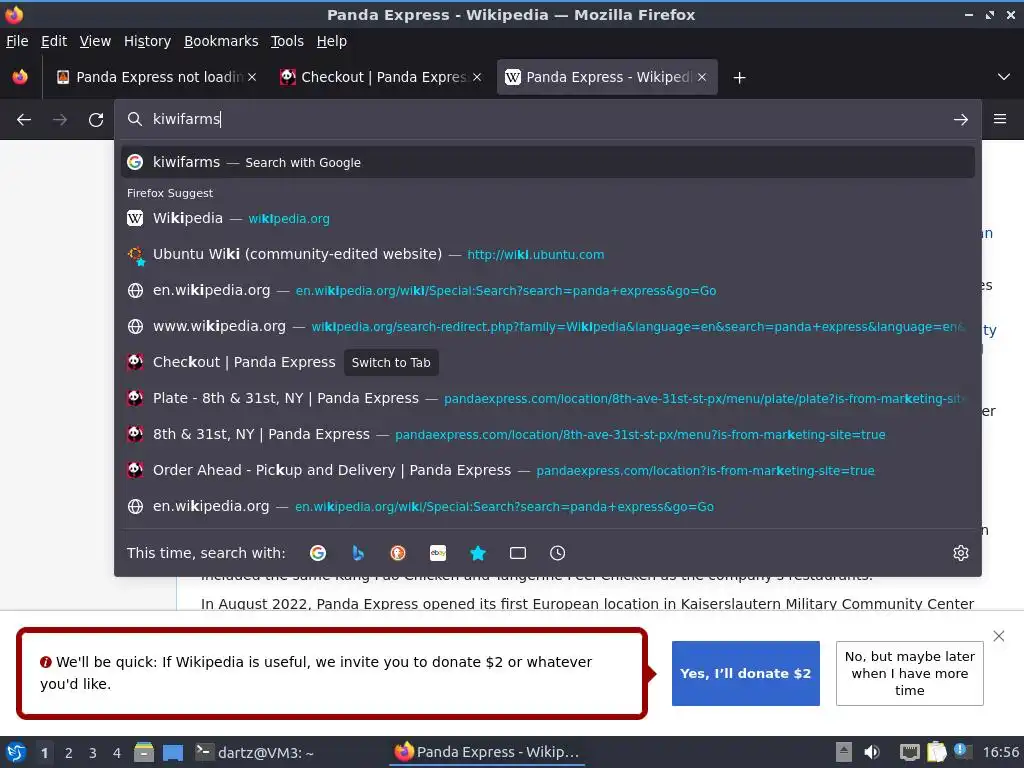
Task: Choose the www.wikipedia.org search-redirect suggestion
Action: coord(548,326)
